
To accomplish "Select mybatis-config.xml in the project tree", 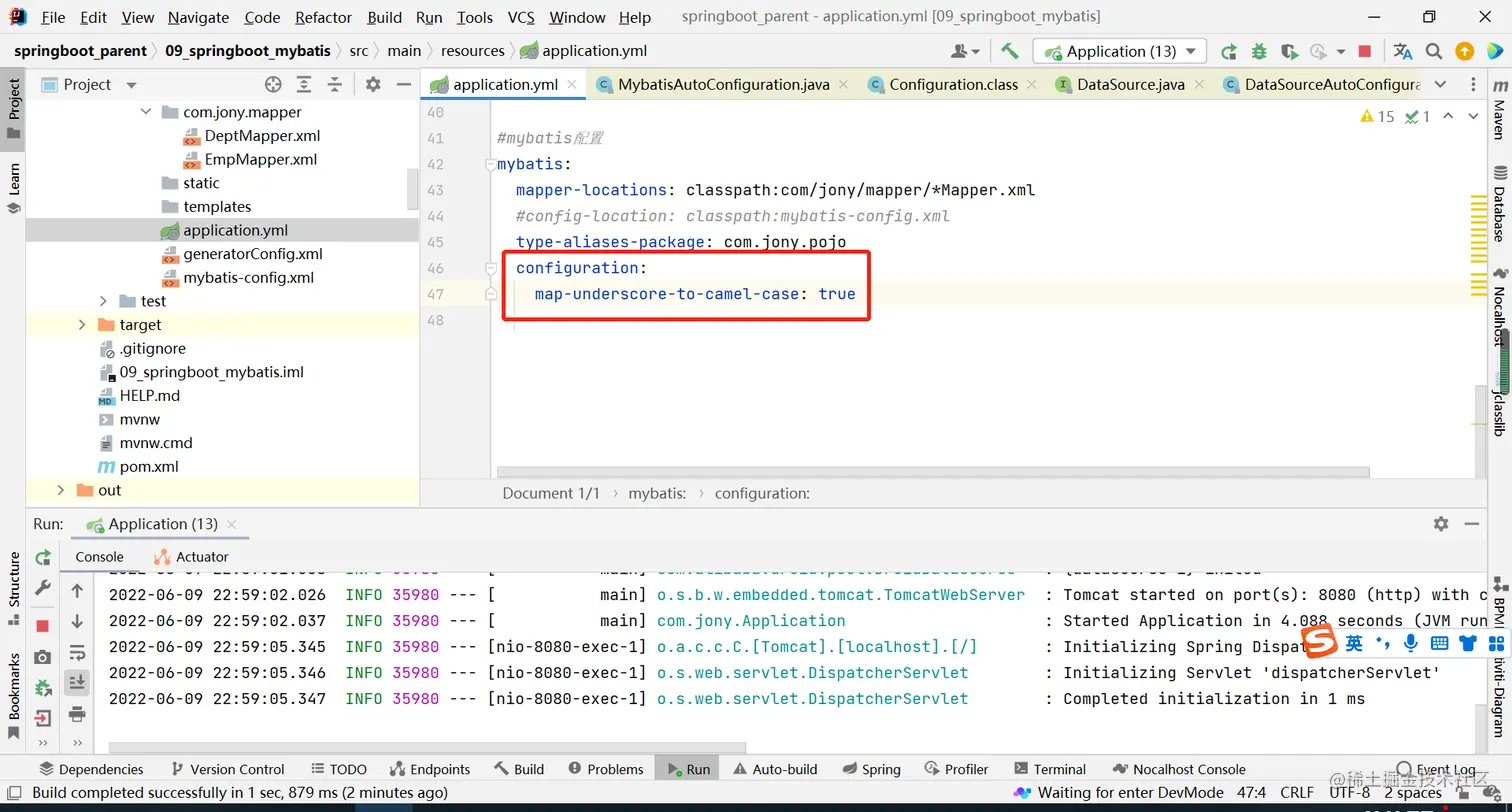I will tap(249, 278).
